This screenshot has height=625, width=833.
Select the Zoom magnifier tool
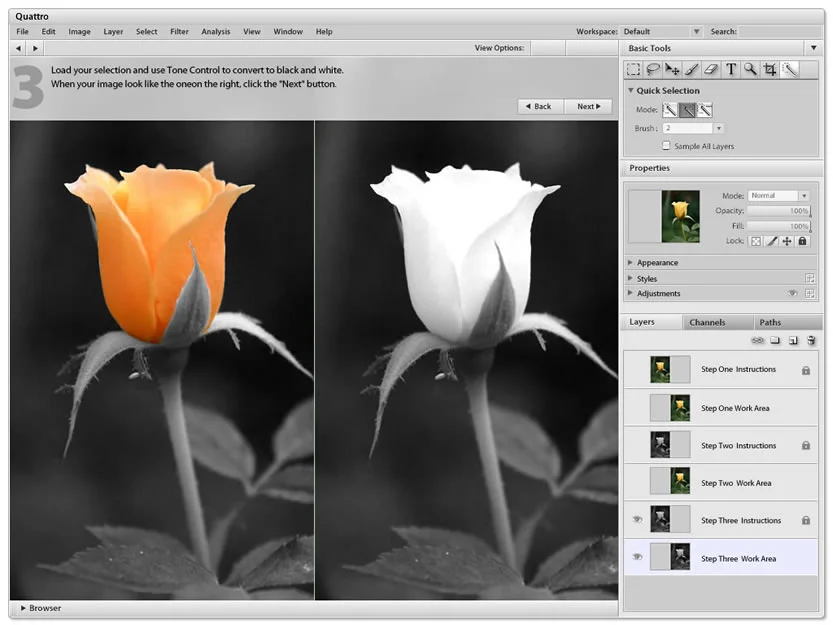pos(750,70)
